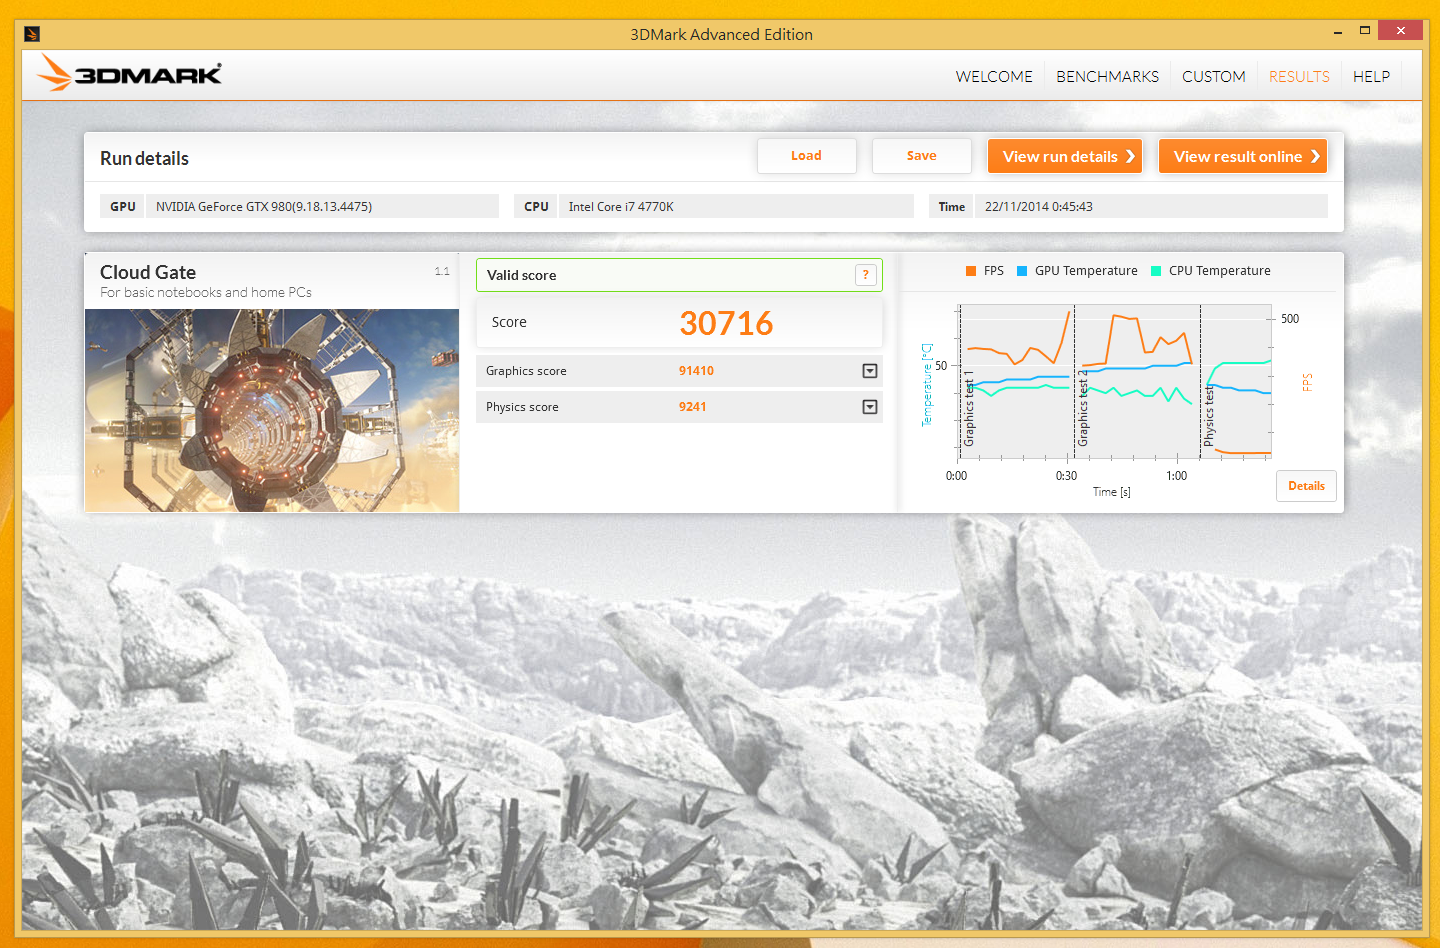Click the Run details heading
This screenshot has width=1440, height=948.
tap(144, 158)
